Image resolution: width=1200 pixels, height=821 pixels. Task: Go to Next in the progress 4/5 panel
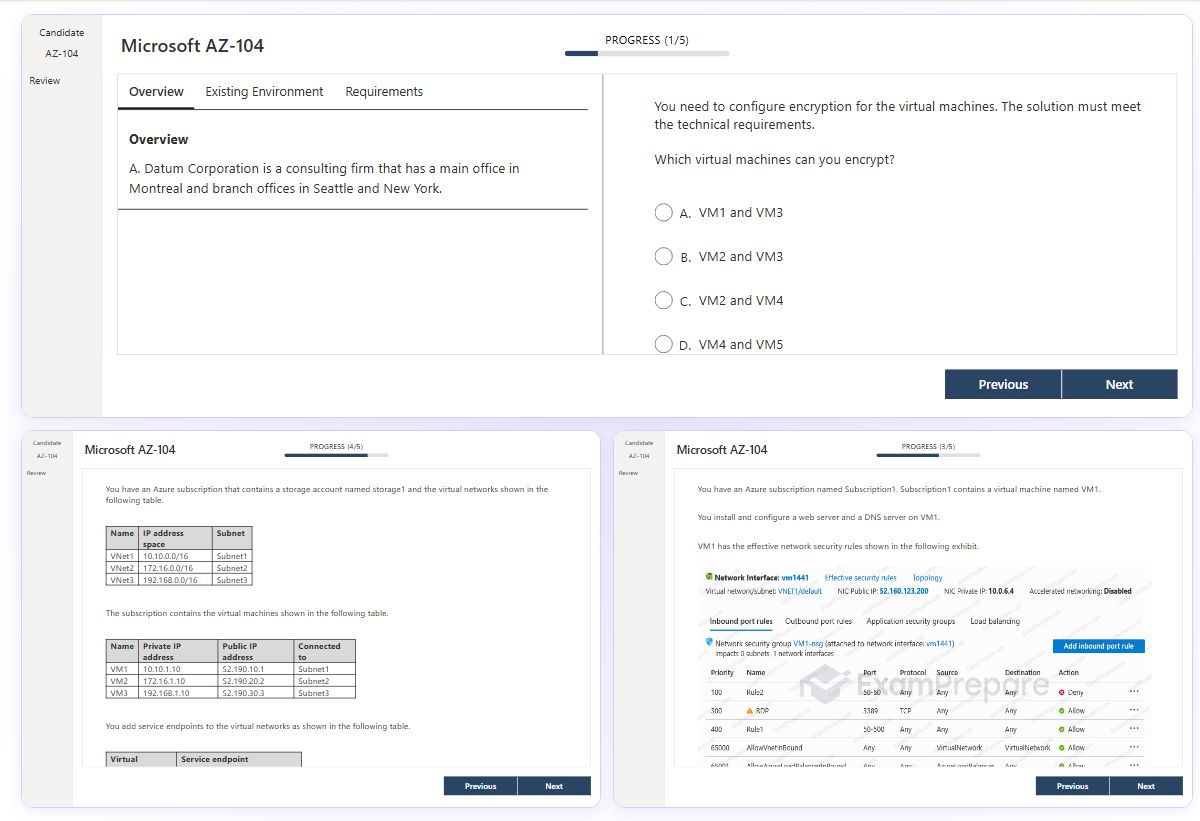[554, 786]
